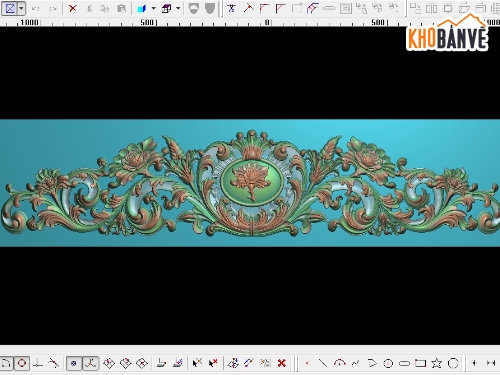
Task: Click the third diamond work-plane icon
Action: (x=142, y=363)
